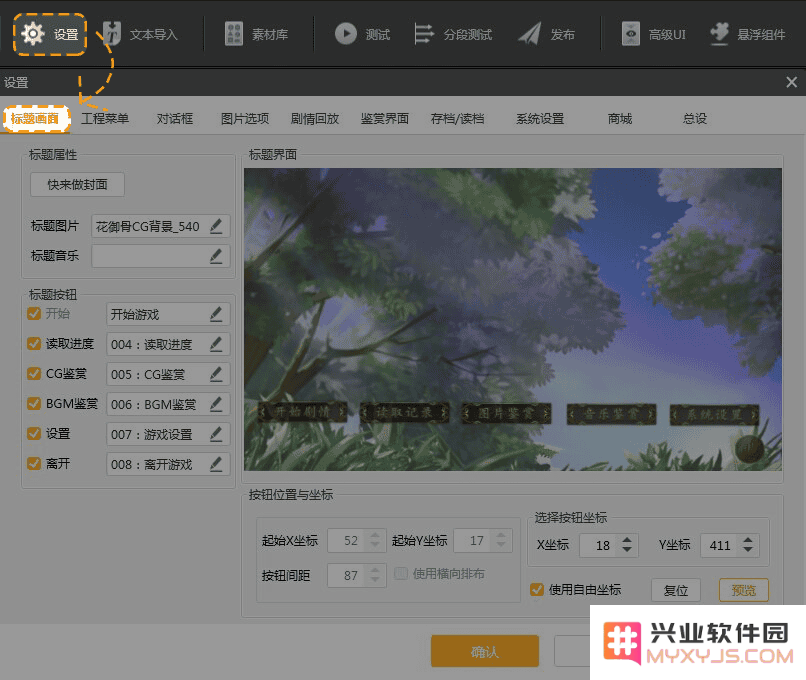Click the 预览 preview button
806x680 pixels.
743,590
